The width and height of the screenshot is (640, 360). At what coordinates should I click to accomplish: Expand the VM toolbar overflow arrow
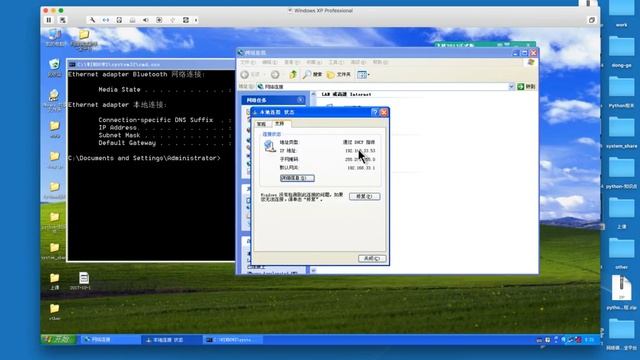click(x=196, y=20)
